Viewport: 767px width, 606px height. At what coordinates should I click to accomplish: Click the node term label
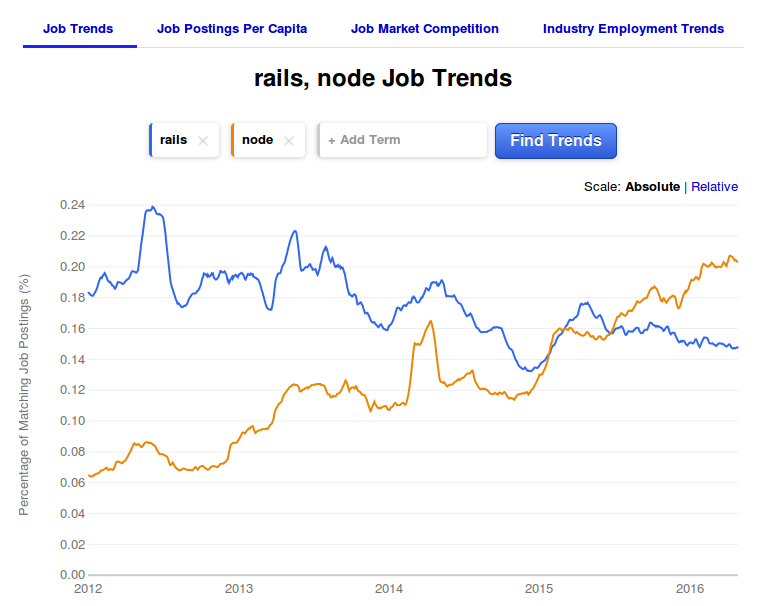coord(257,140)
